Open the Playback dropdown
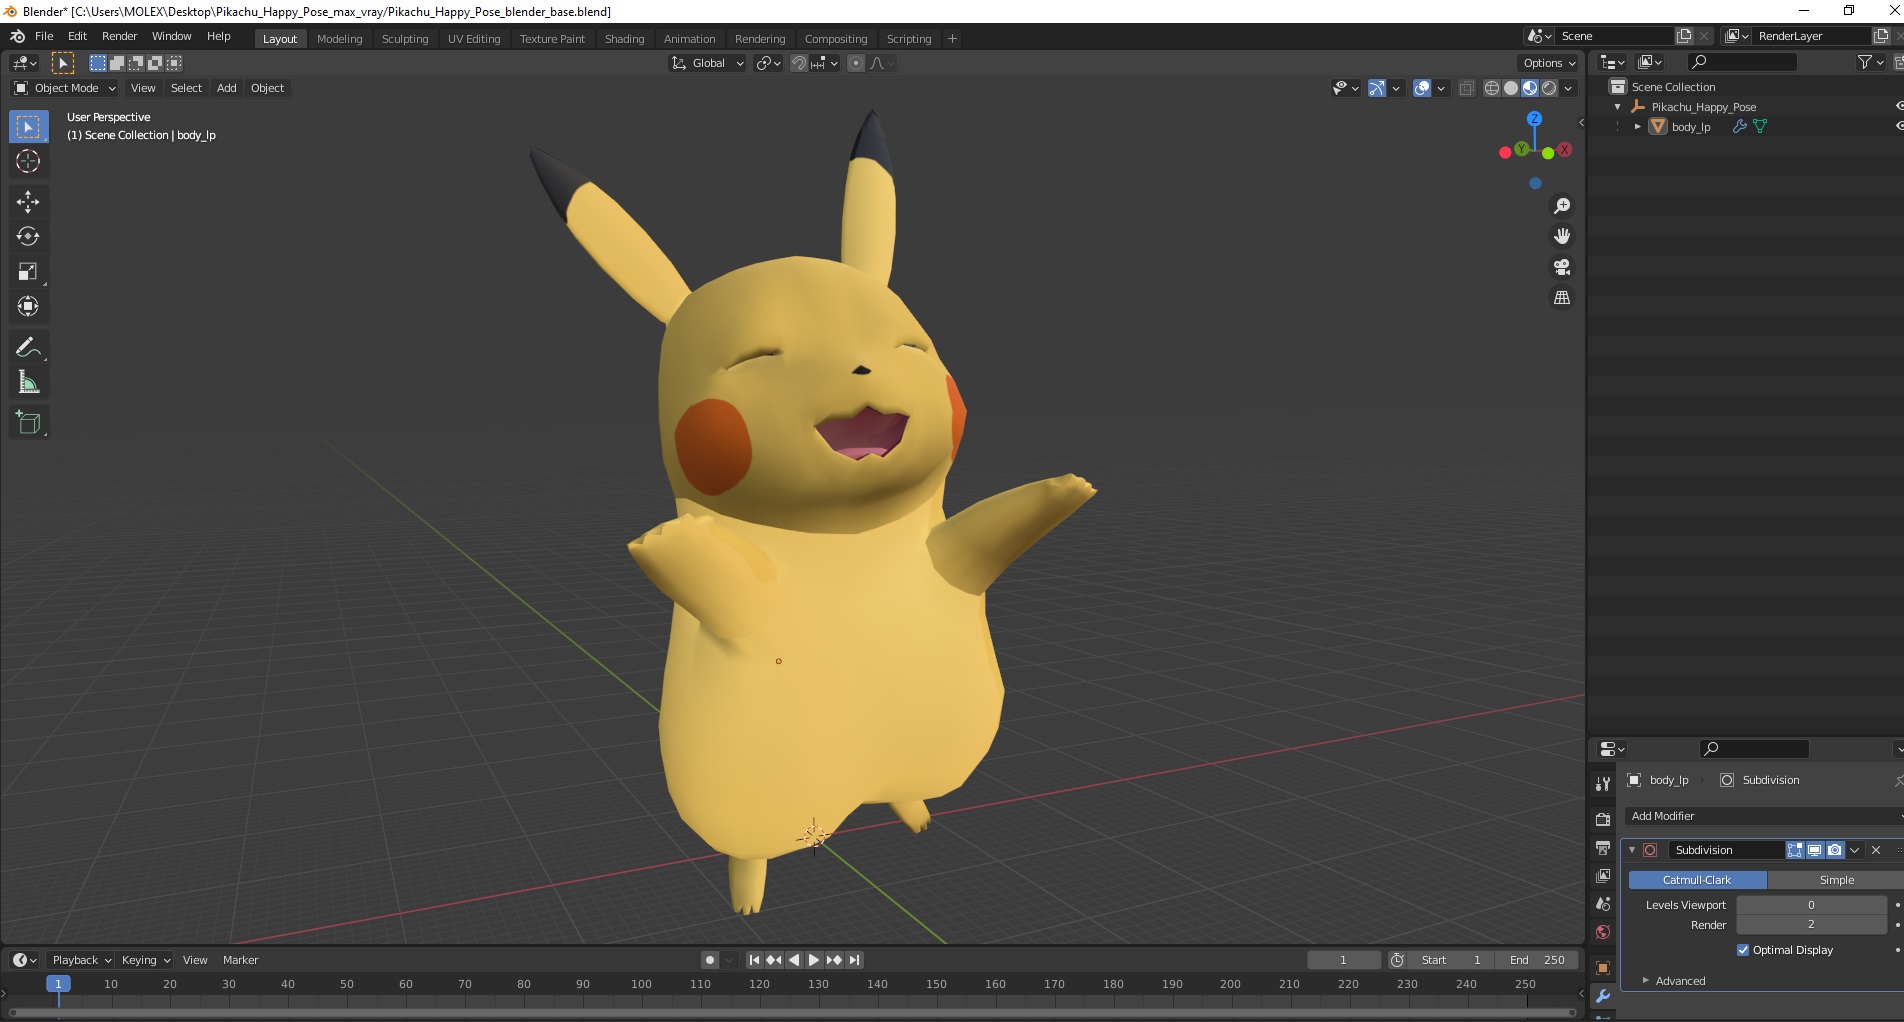The width and height of the screenshot is (1904, 1022). 80,960
